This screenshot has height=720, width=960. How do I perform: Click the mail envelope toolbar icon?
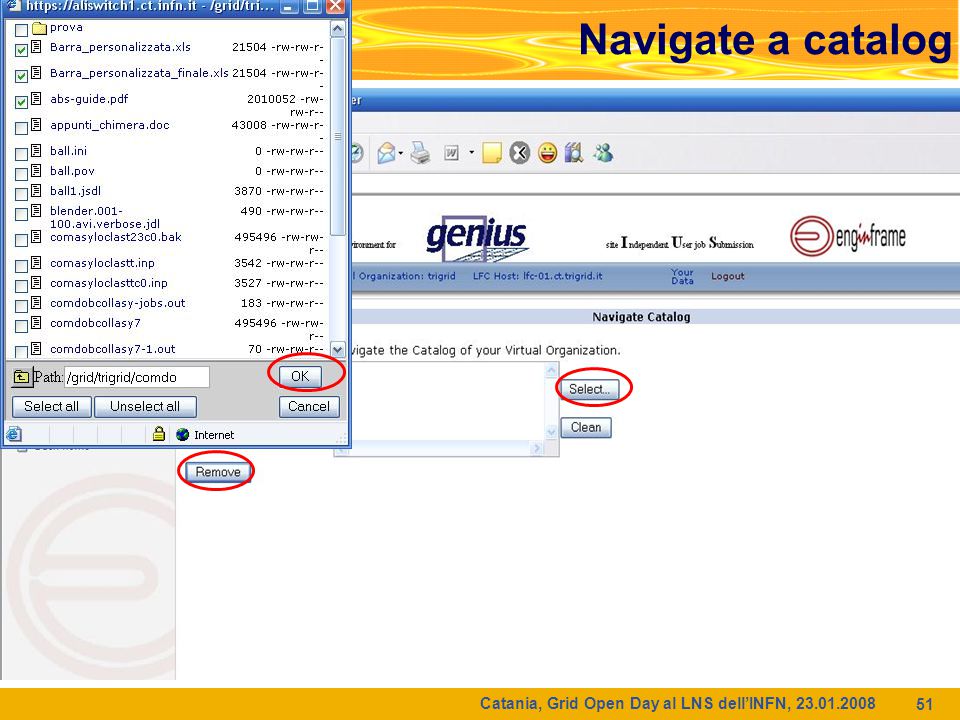tap(386, 152)
